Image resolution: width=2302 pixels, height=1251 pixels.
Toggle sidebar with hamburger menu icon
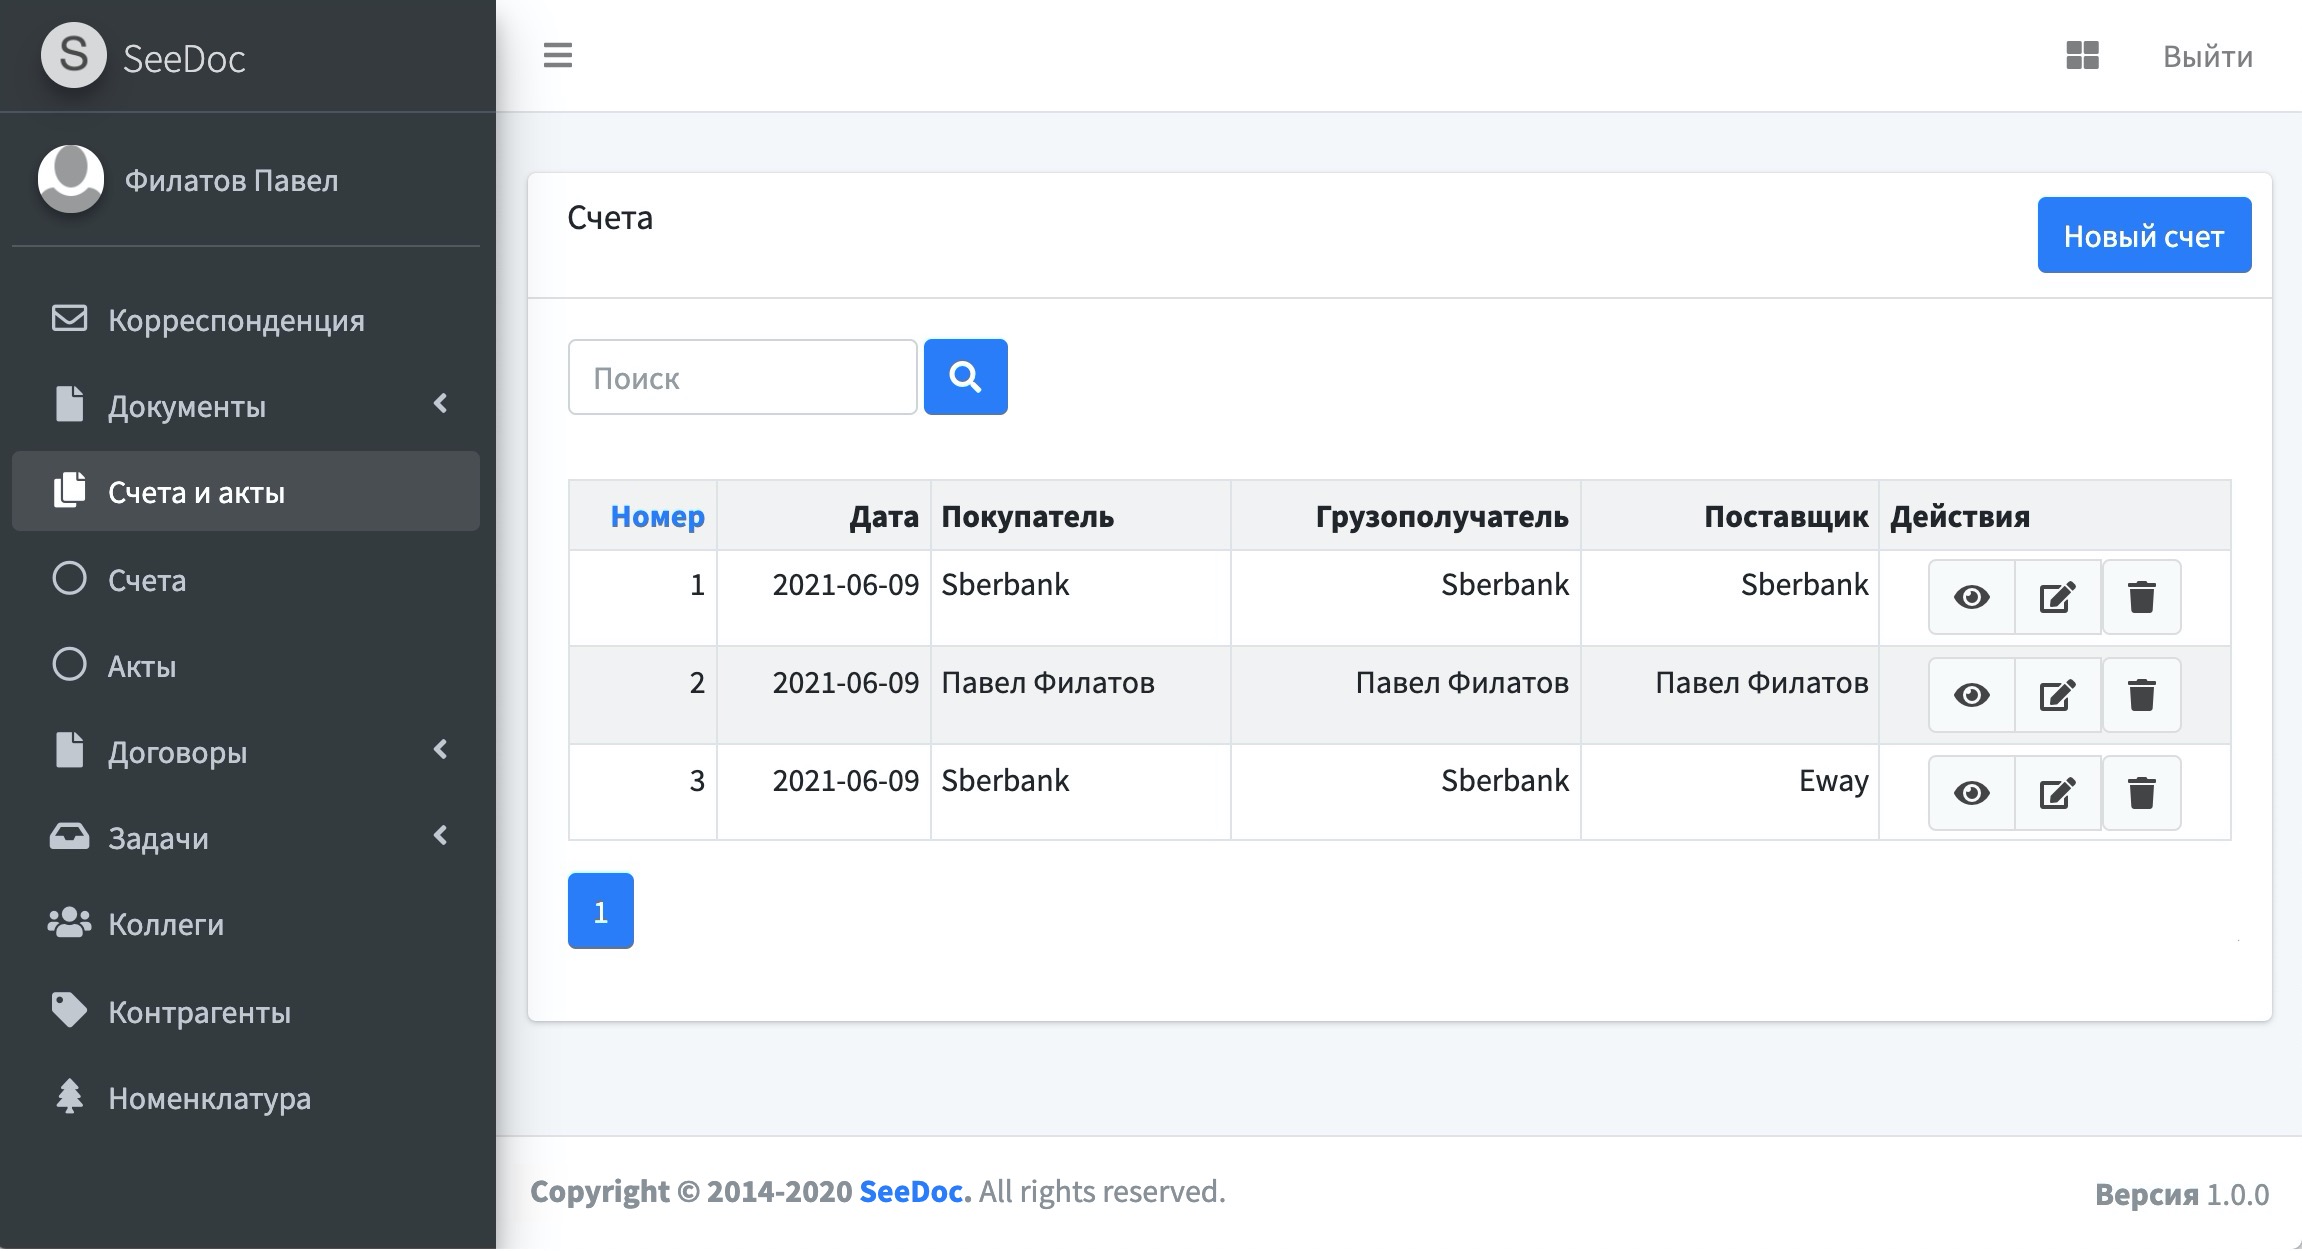click(x=558, y=55)
